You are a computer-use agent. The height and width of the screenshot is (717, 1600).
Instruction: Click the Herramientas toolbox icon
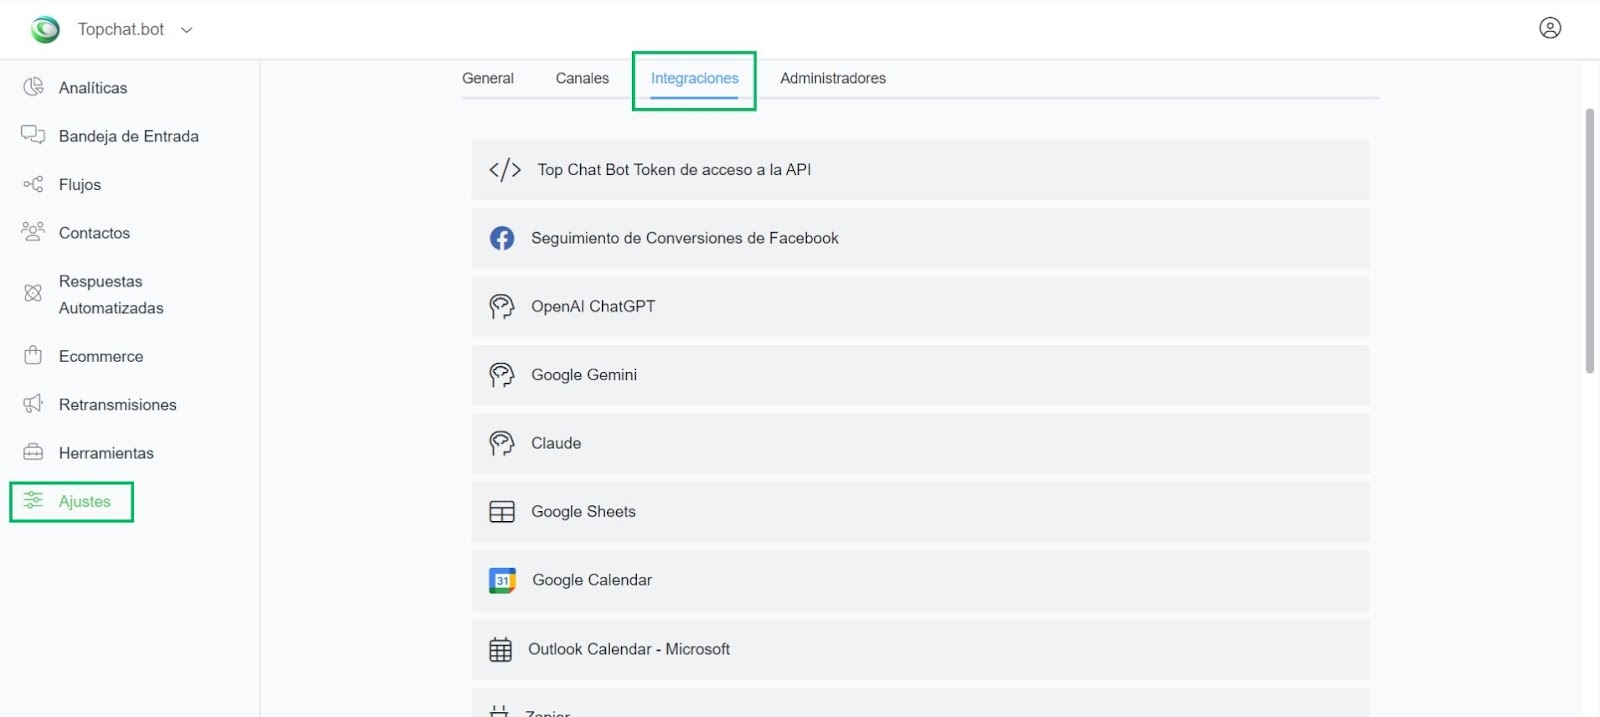tap(33, 452)
